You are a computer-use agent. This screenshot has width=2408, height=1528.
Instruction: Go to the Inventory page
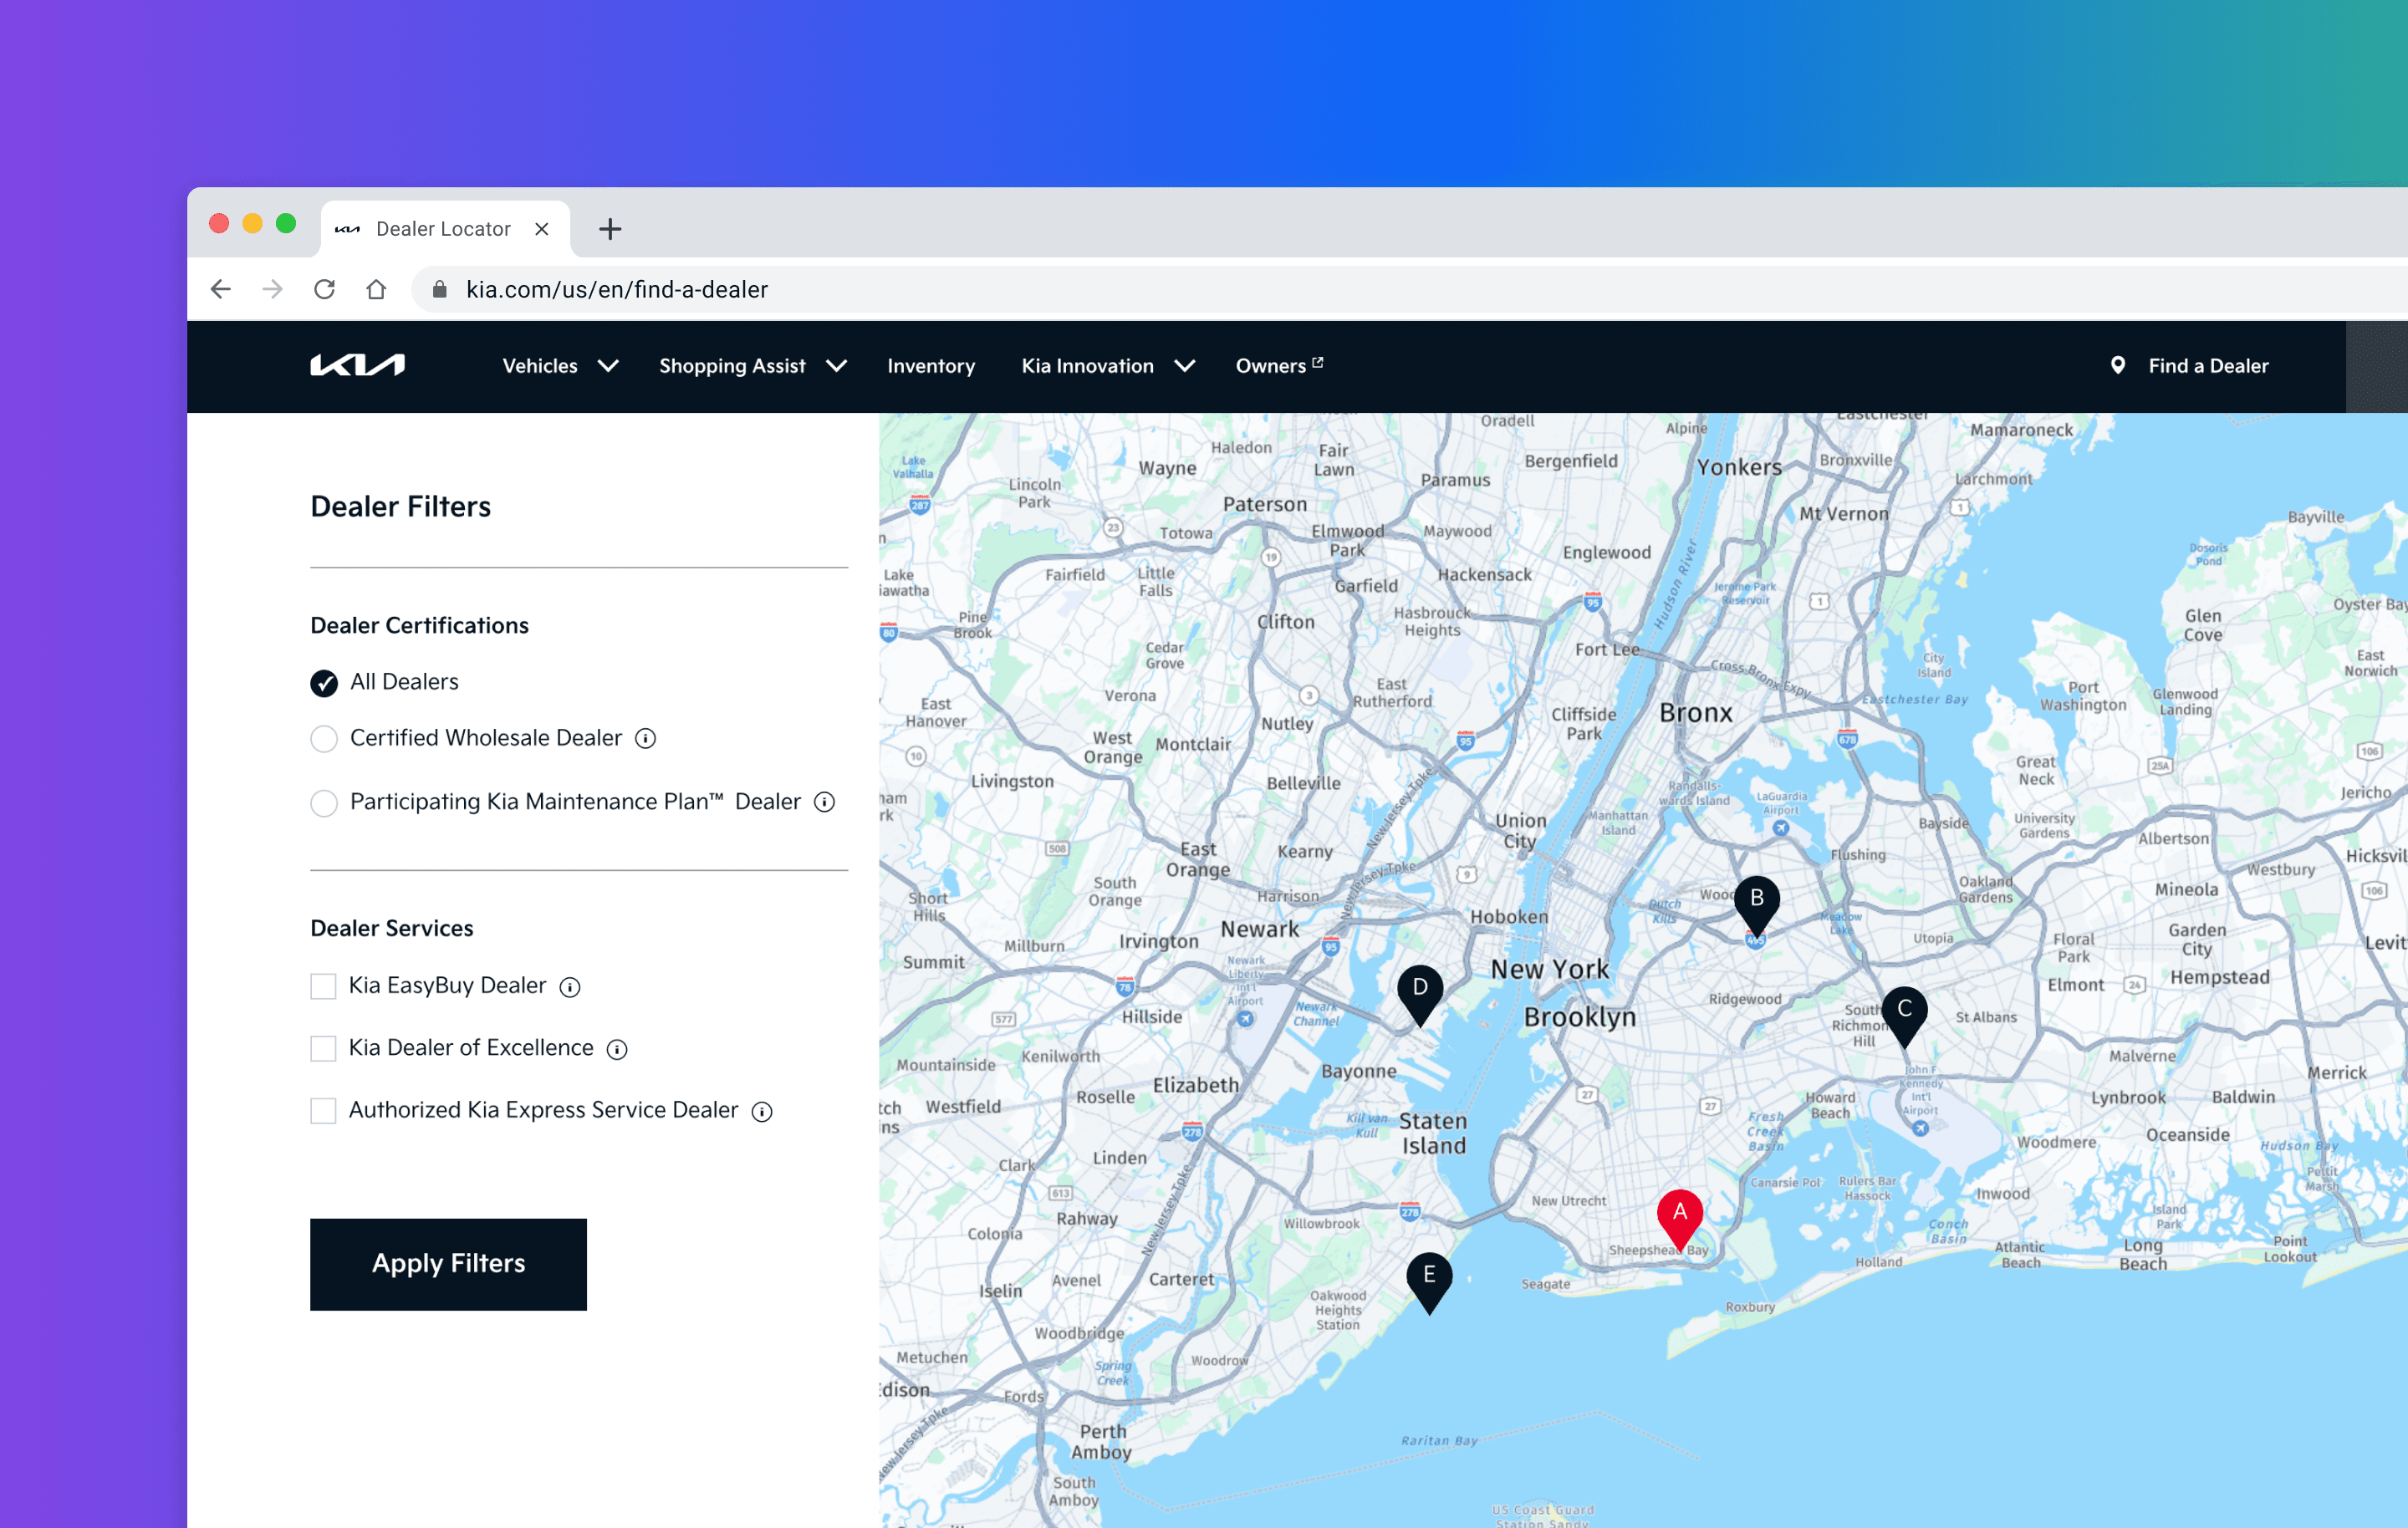tap(931, 366)
